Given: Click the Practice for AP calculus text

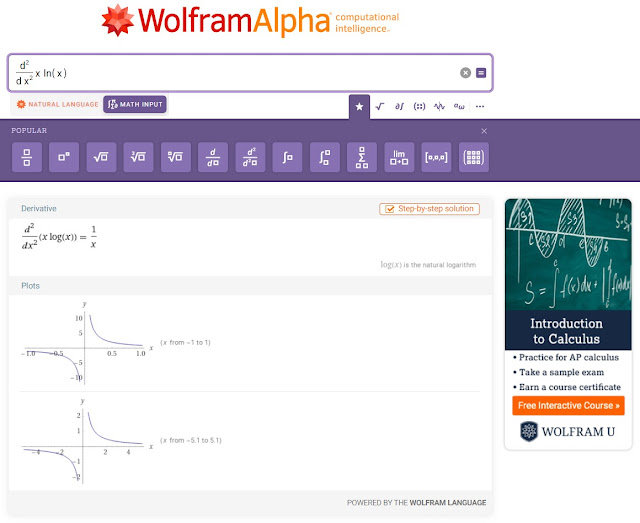Looking at the screenshot, I should pyautogui.click(x=569, y=357).
